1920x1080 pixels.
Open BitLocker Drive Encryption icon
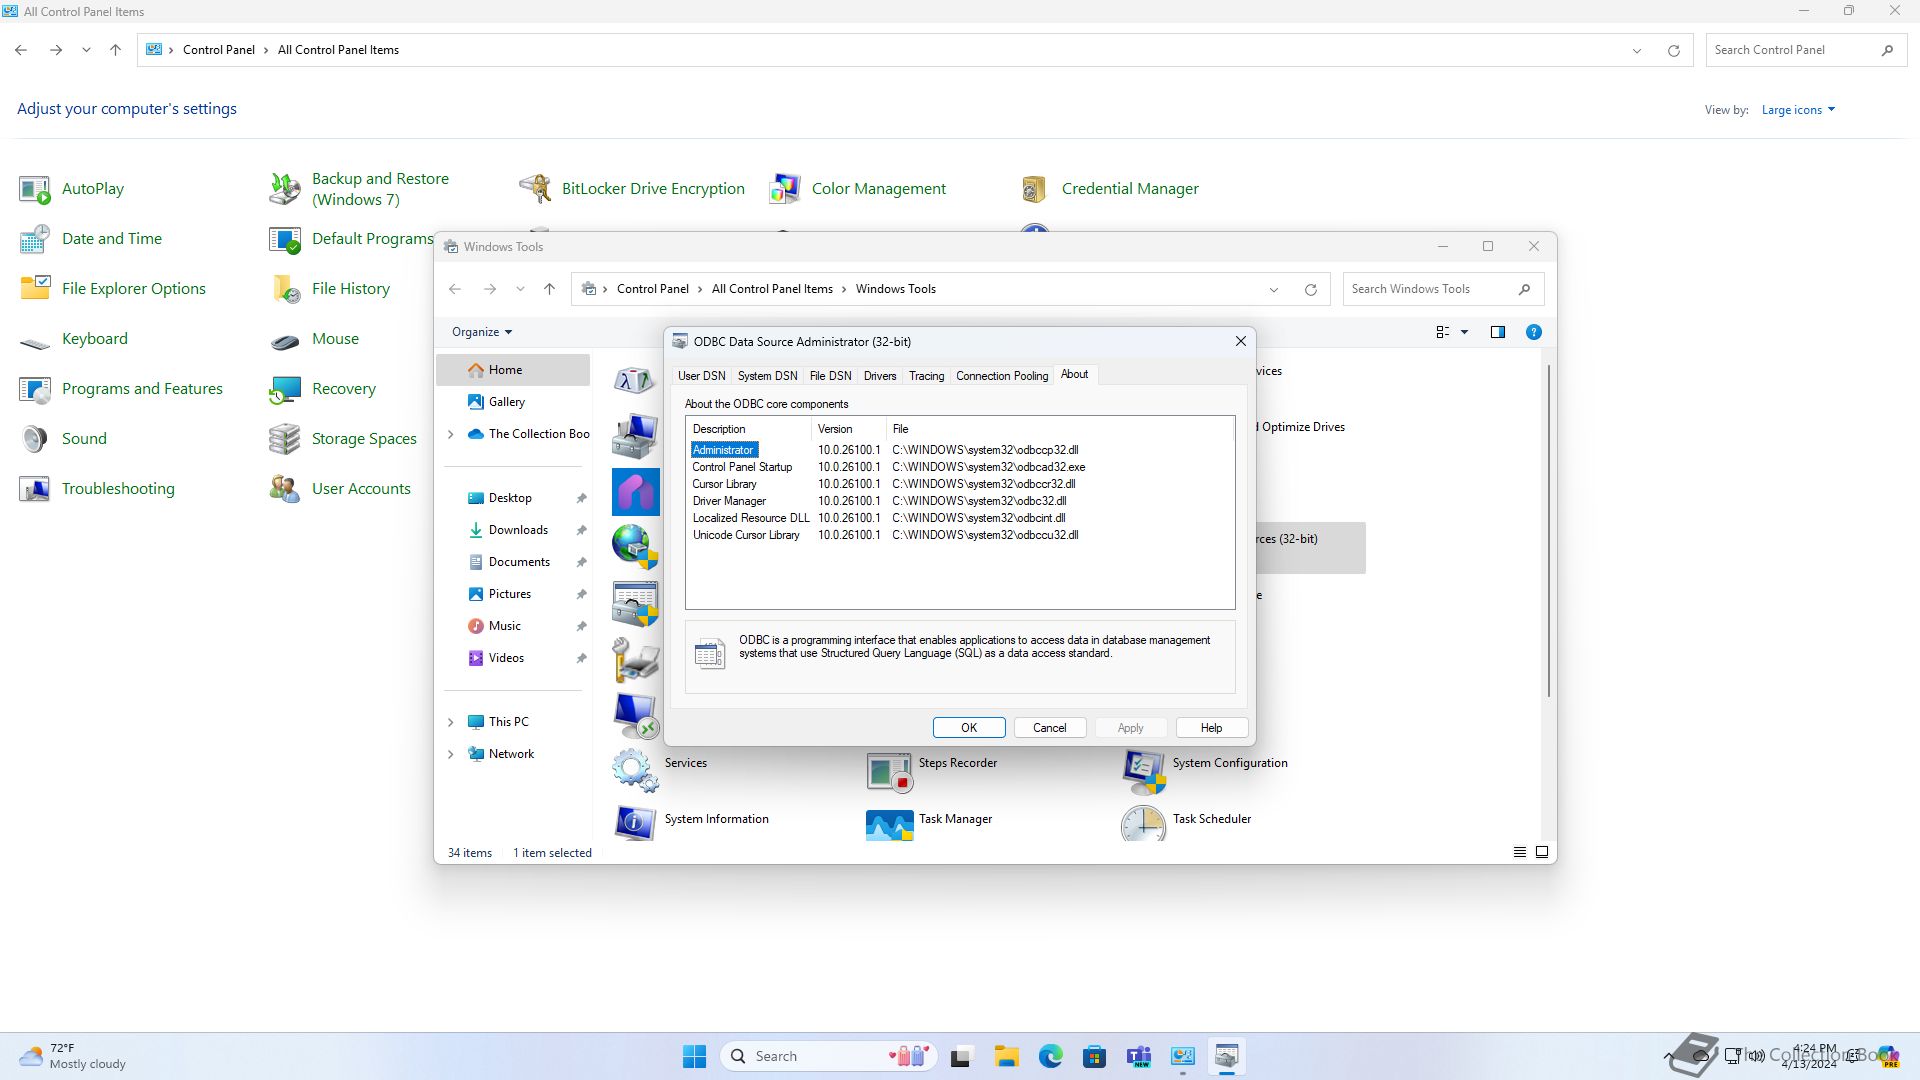[535, 189]
